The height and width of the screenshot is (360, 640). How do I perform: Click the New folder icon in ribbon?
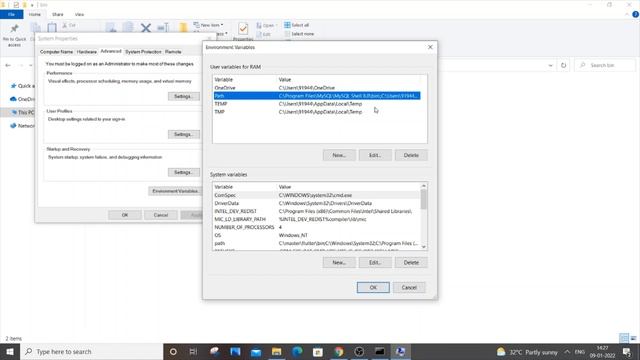183,27
